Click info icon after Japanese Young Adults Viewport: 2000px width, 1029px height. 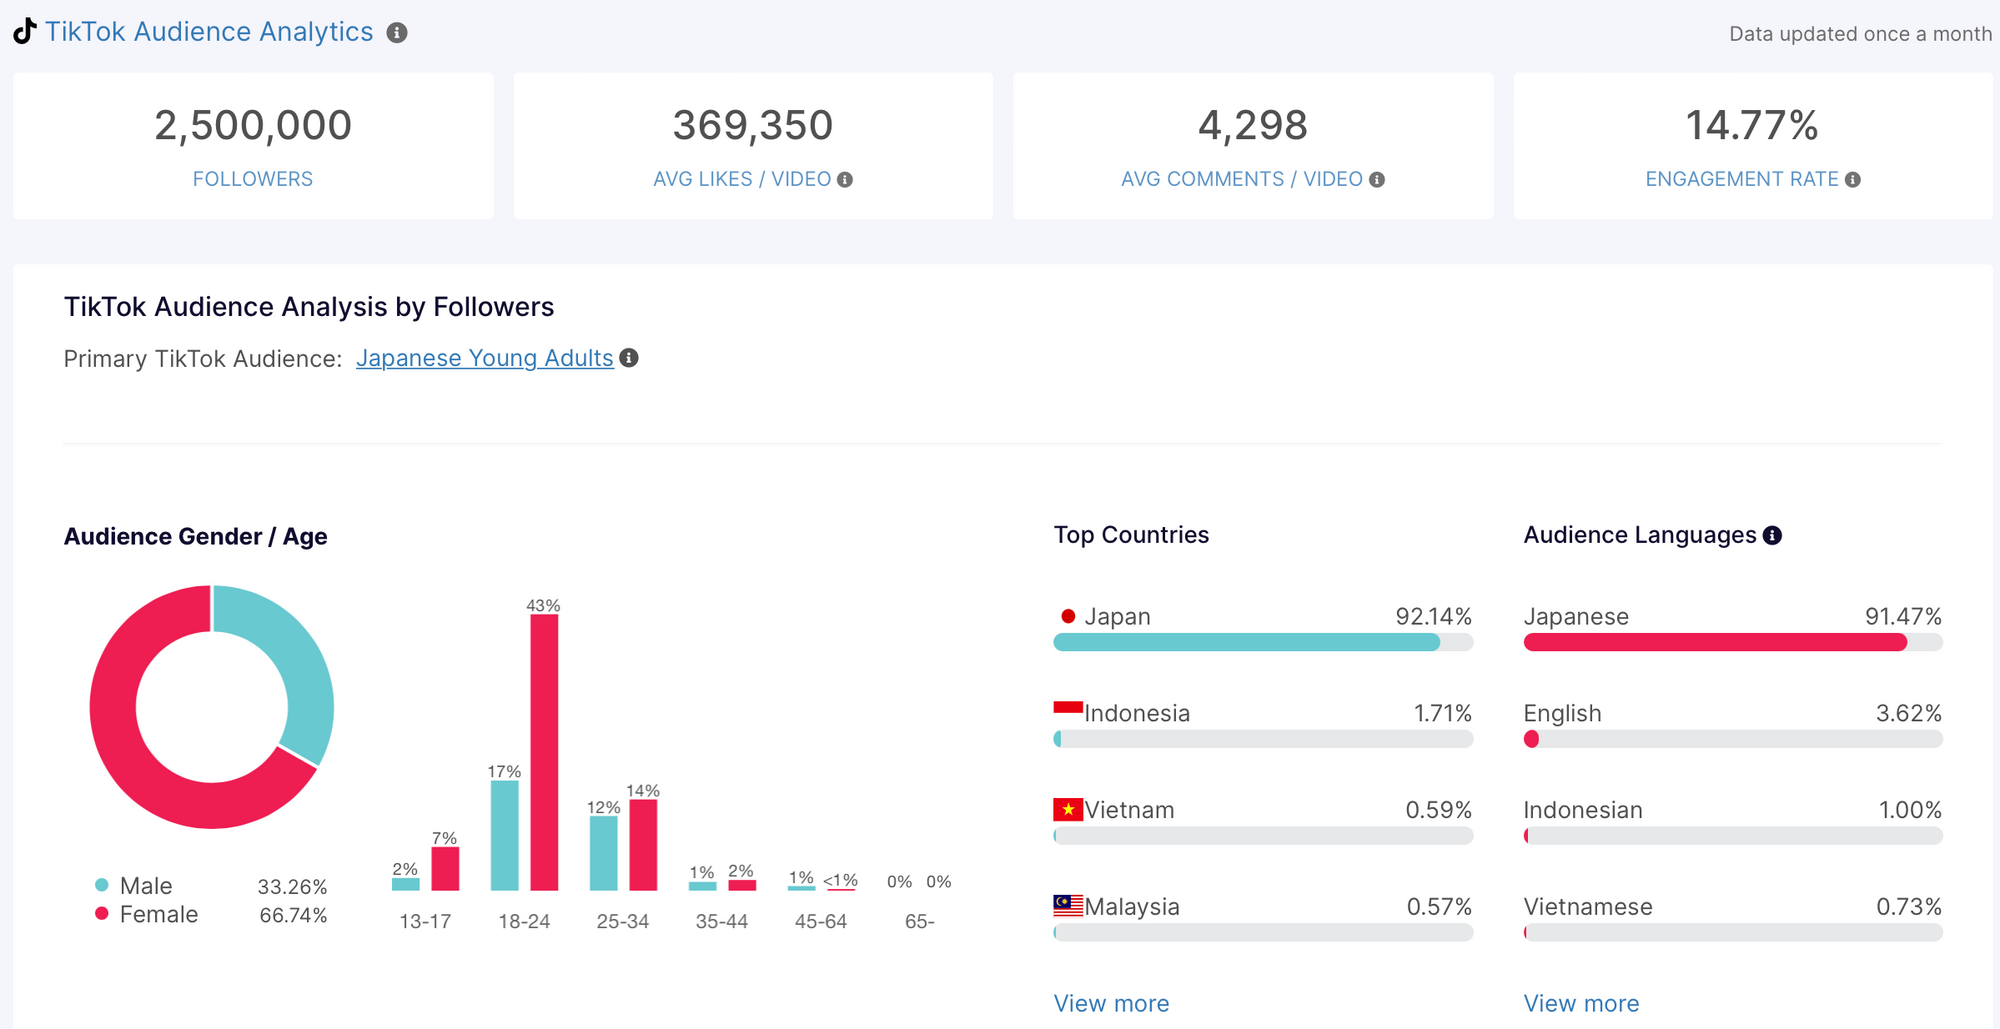pyautogui.click(x=629, y=358)
